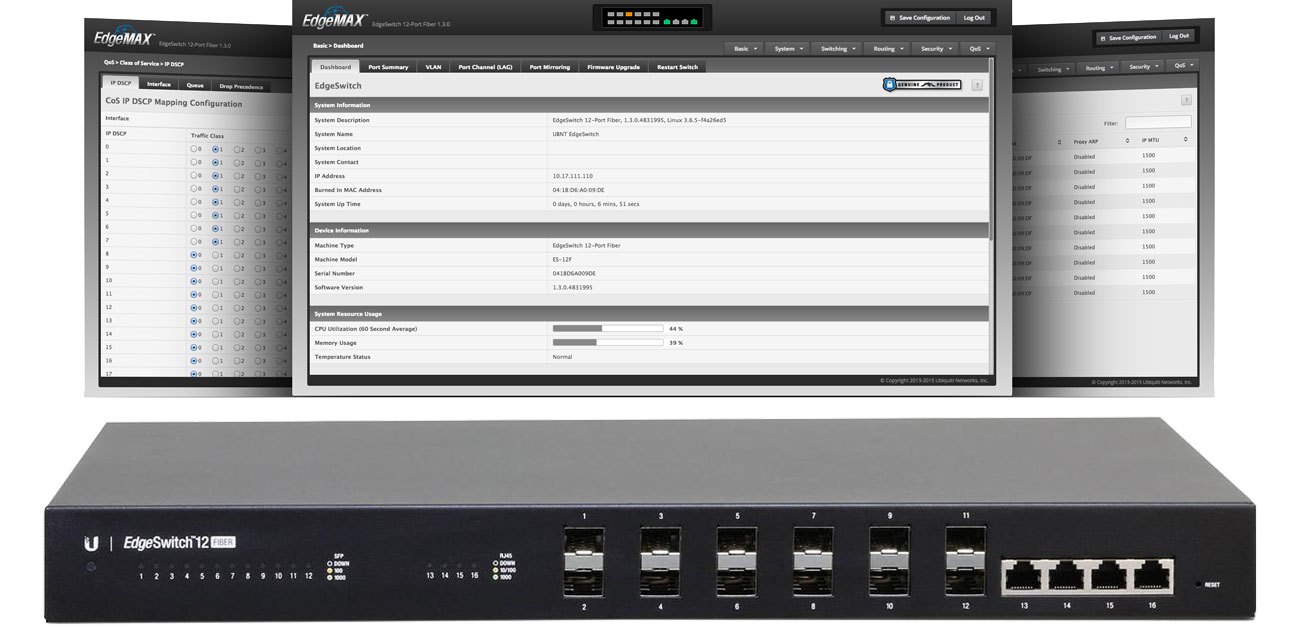Click the MAC address 04:18:D6:A0:09:DE
This screenshot has width=1300, height=627.
click(x=578, y=190)
